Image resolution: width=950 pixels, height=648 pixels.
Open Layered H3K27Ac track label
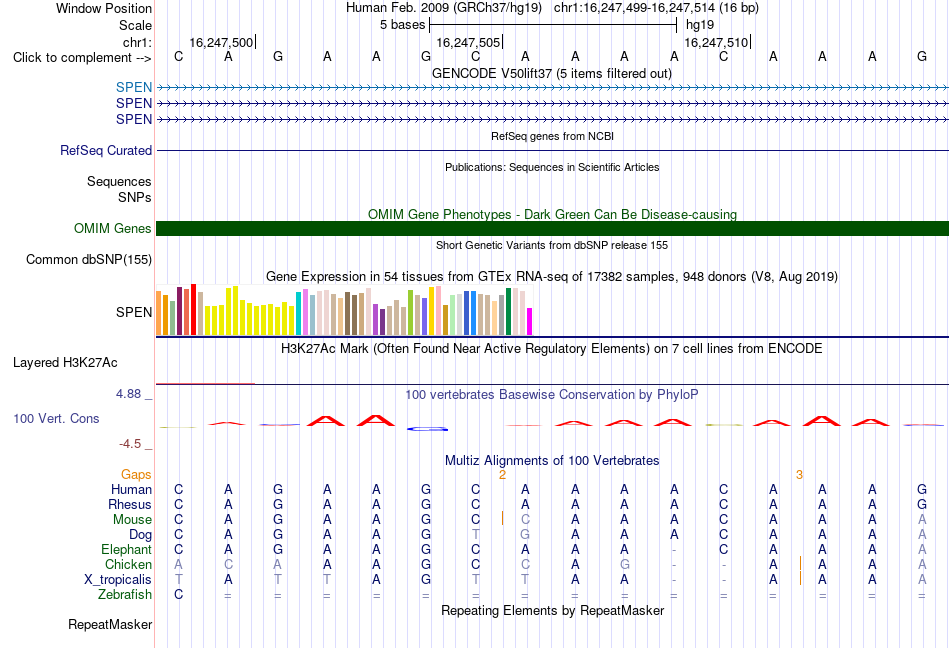65,363
